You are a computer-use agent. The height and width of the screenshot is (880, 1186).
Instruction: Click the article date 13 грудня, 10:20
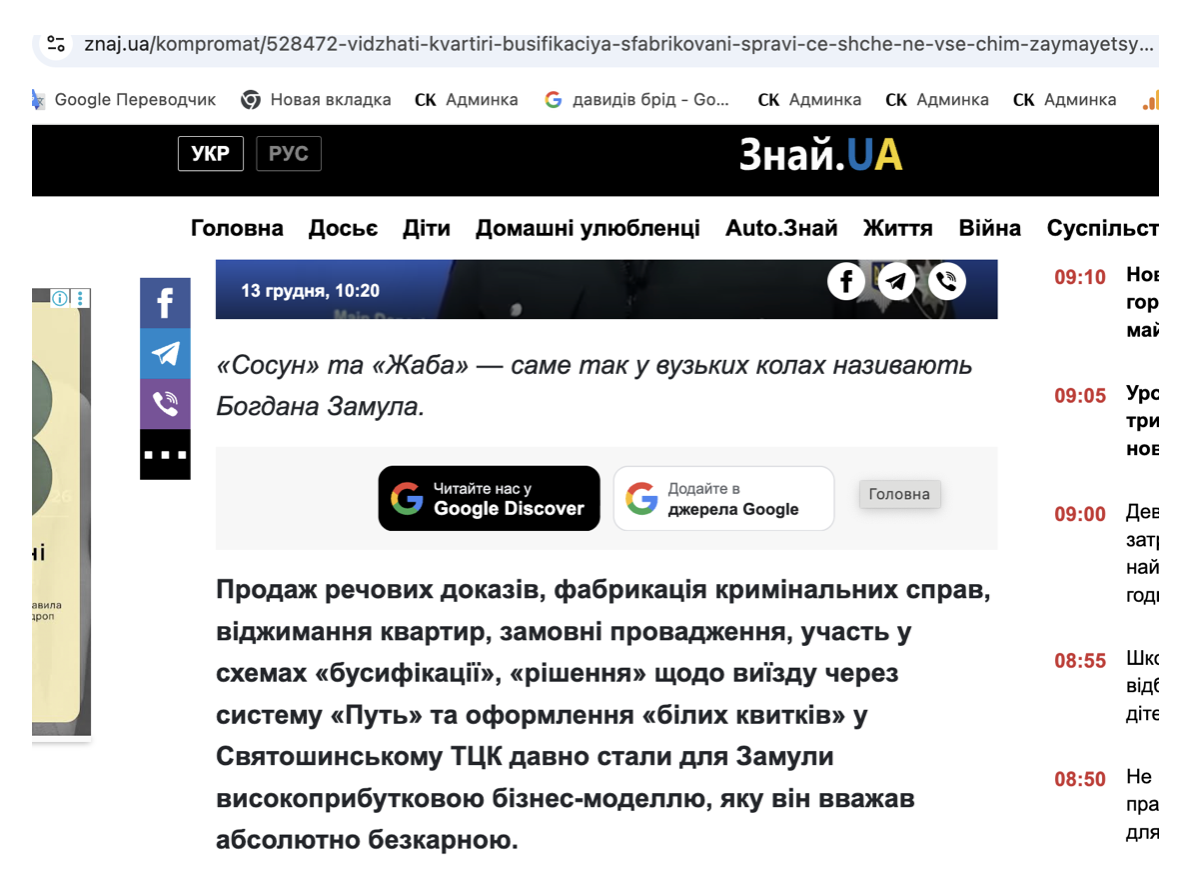pyautogui.click(x=310, y=291)
